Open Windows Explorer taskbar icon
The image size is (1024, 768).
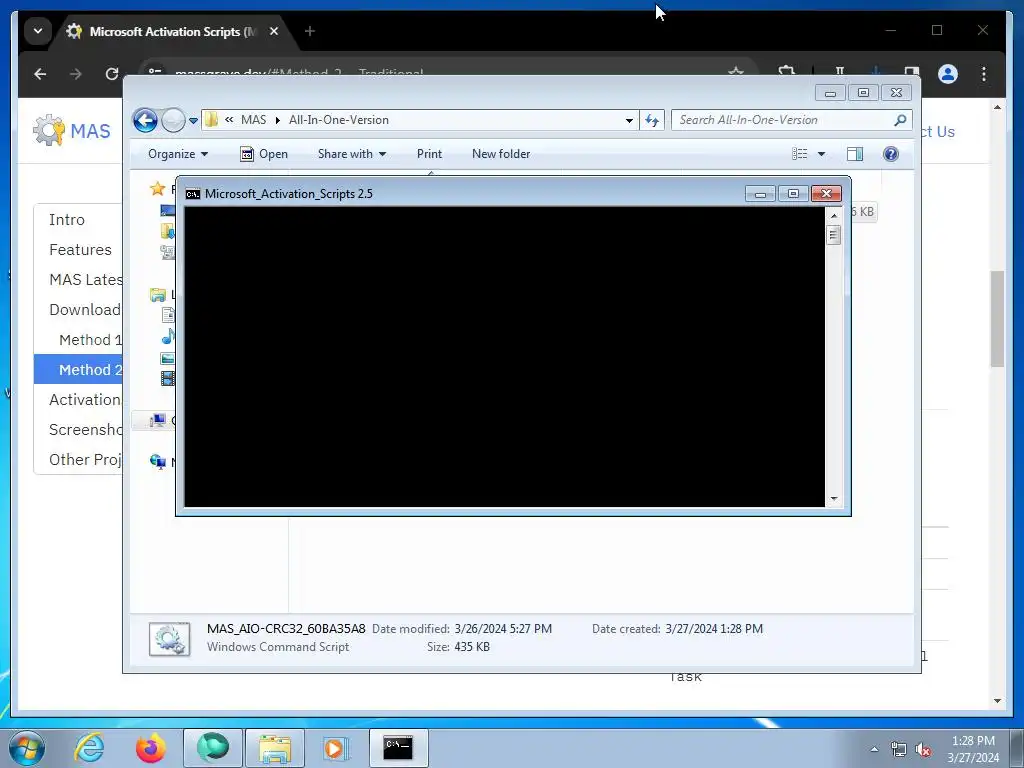[275, 748]
